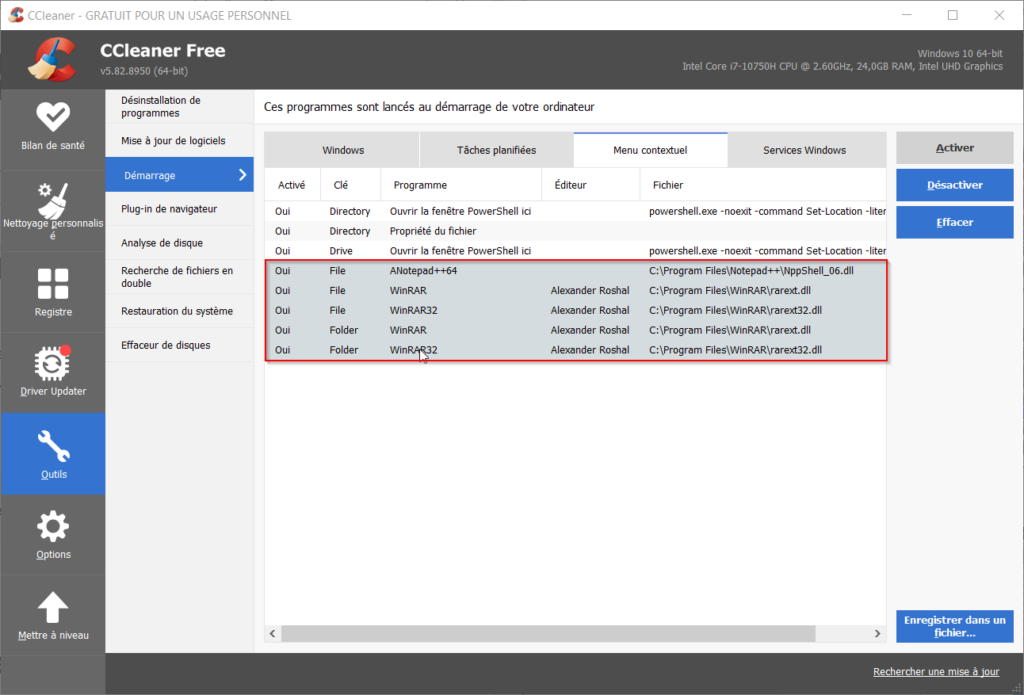The image size is (1024, 695).
Task: Sort by Fichier column header
Action: click(763, 185)
